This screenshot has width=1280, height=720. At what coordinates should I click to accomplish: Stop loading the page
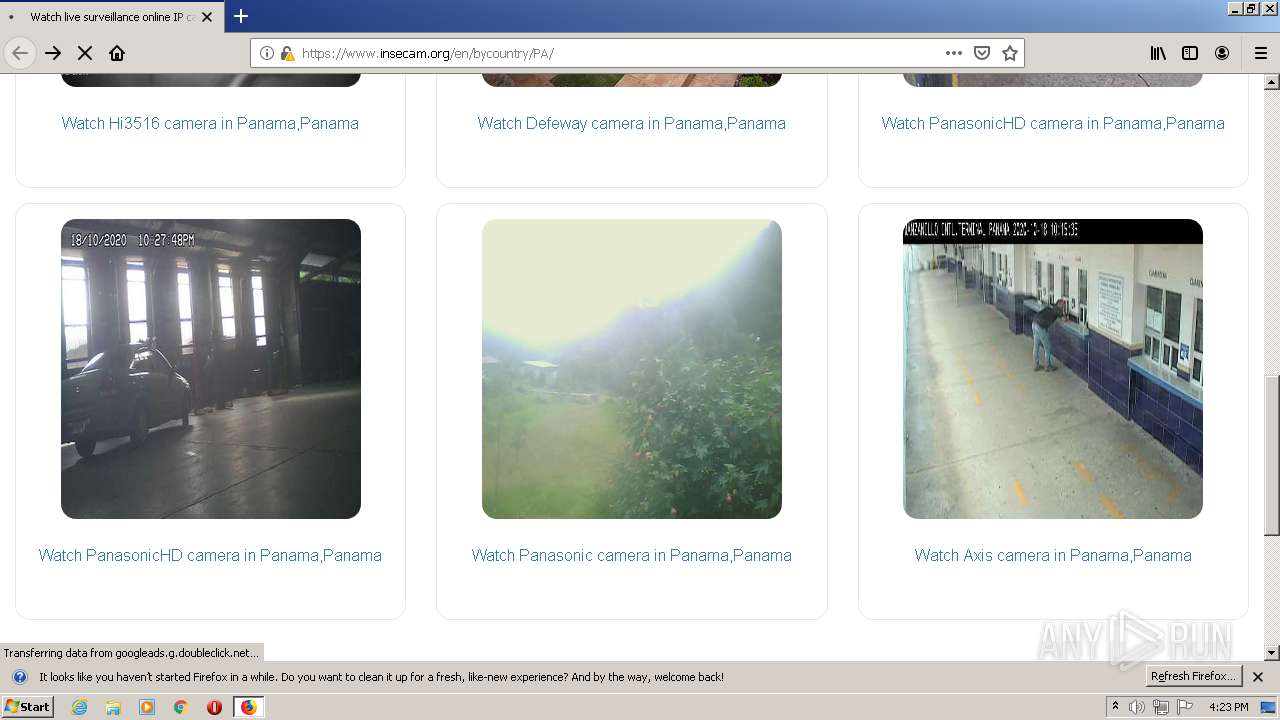(85, 53)
